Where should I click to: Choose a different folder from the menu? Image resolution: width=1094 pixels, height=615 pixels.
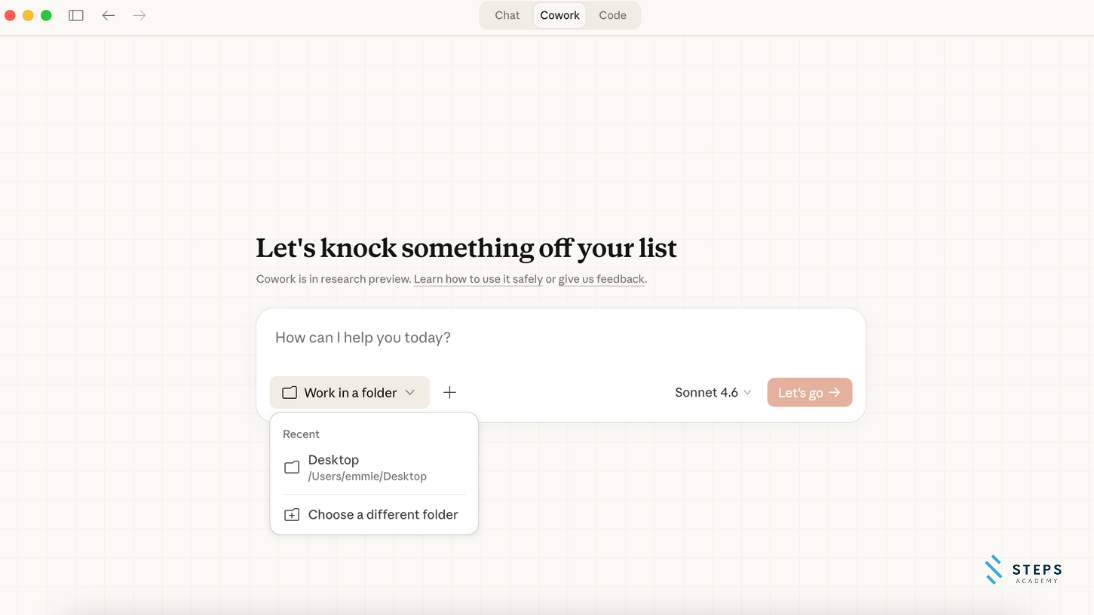coord(382,515)
